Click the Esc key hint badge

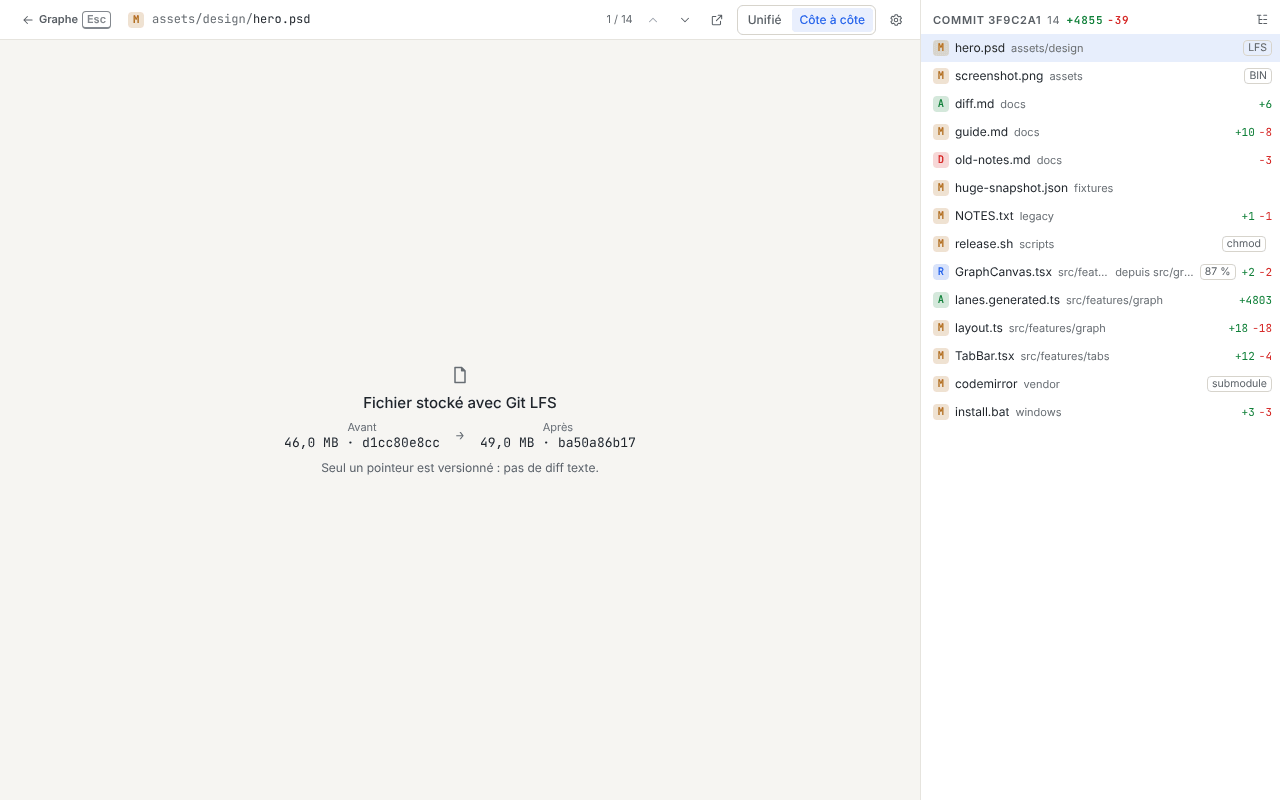click(x=96, y=20)
